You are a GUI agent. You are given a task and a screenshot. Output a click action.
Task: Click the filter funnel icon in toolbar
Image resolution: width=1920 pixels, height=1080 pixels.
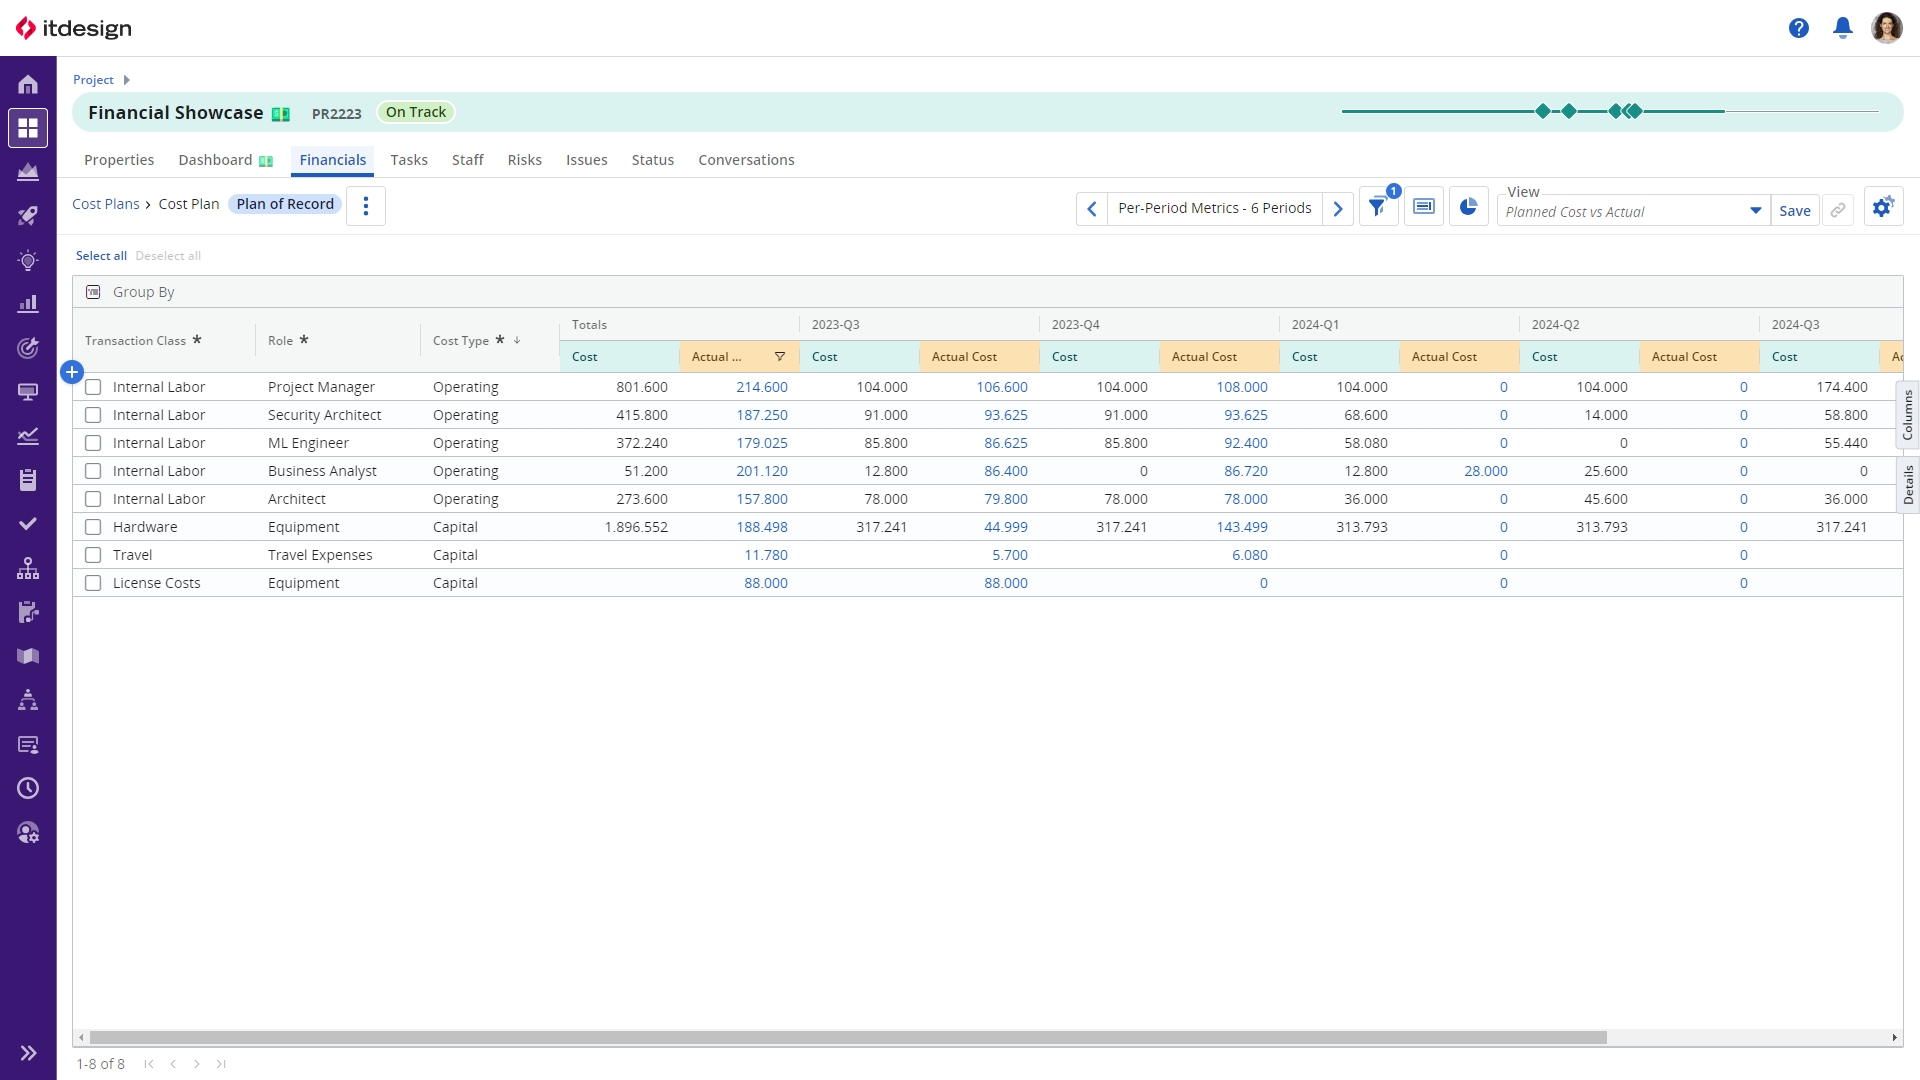tap(1377, 208)
